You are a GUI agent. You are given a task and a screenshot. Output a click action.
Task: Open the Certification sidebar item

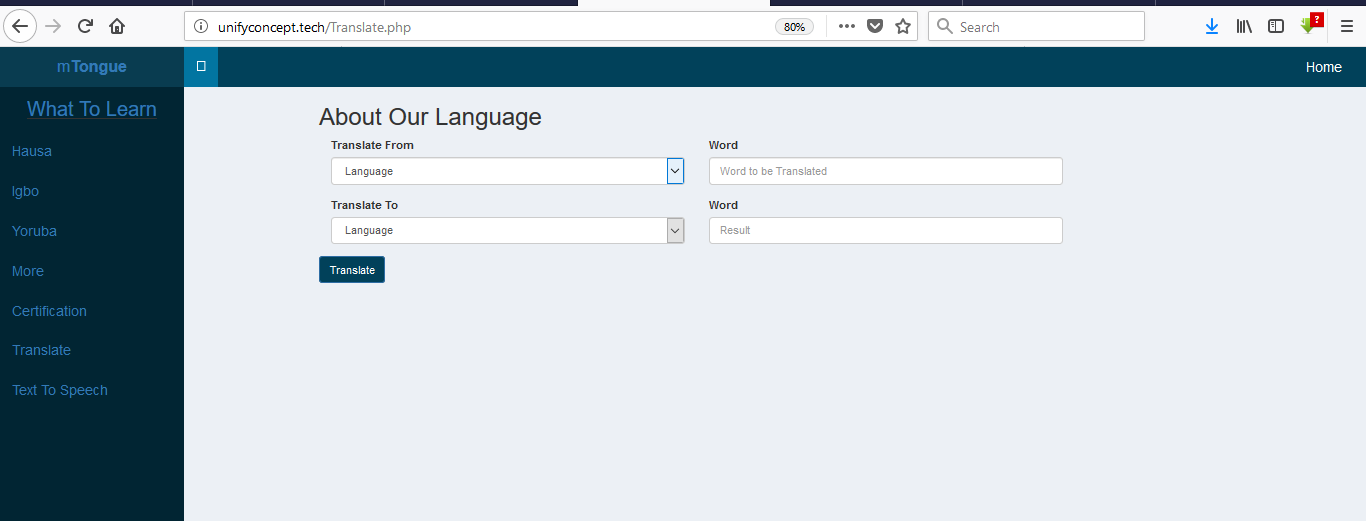pyautogui.click(x=49, y=311)
